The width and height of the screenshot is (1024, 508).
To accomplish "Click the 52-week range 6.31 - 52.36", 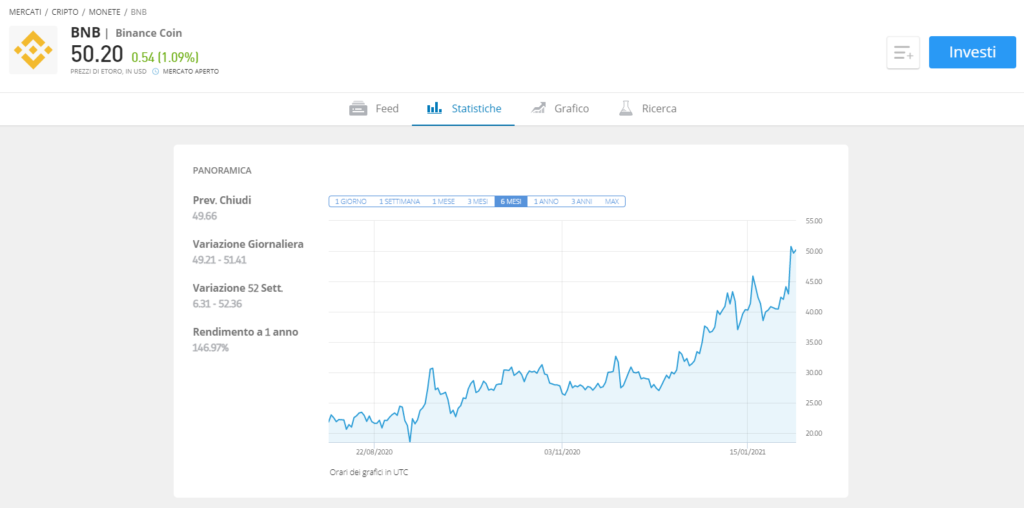I will tap(217, 304).
